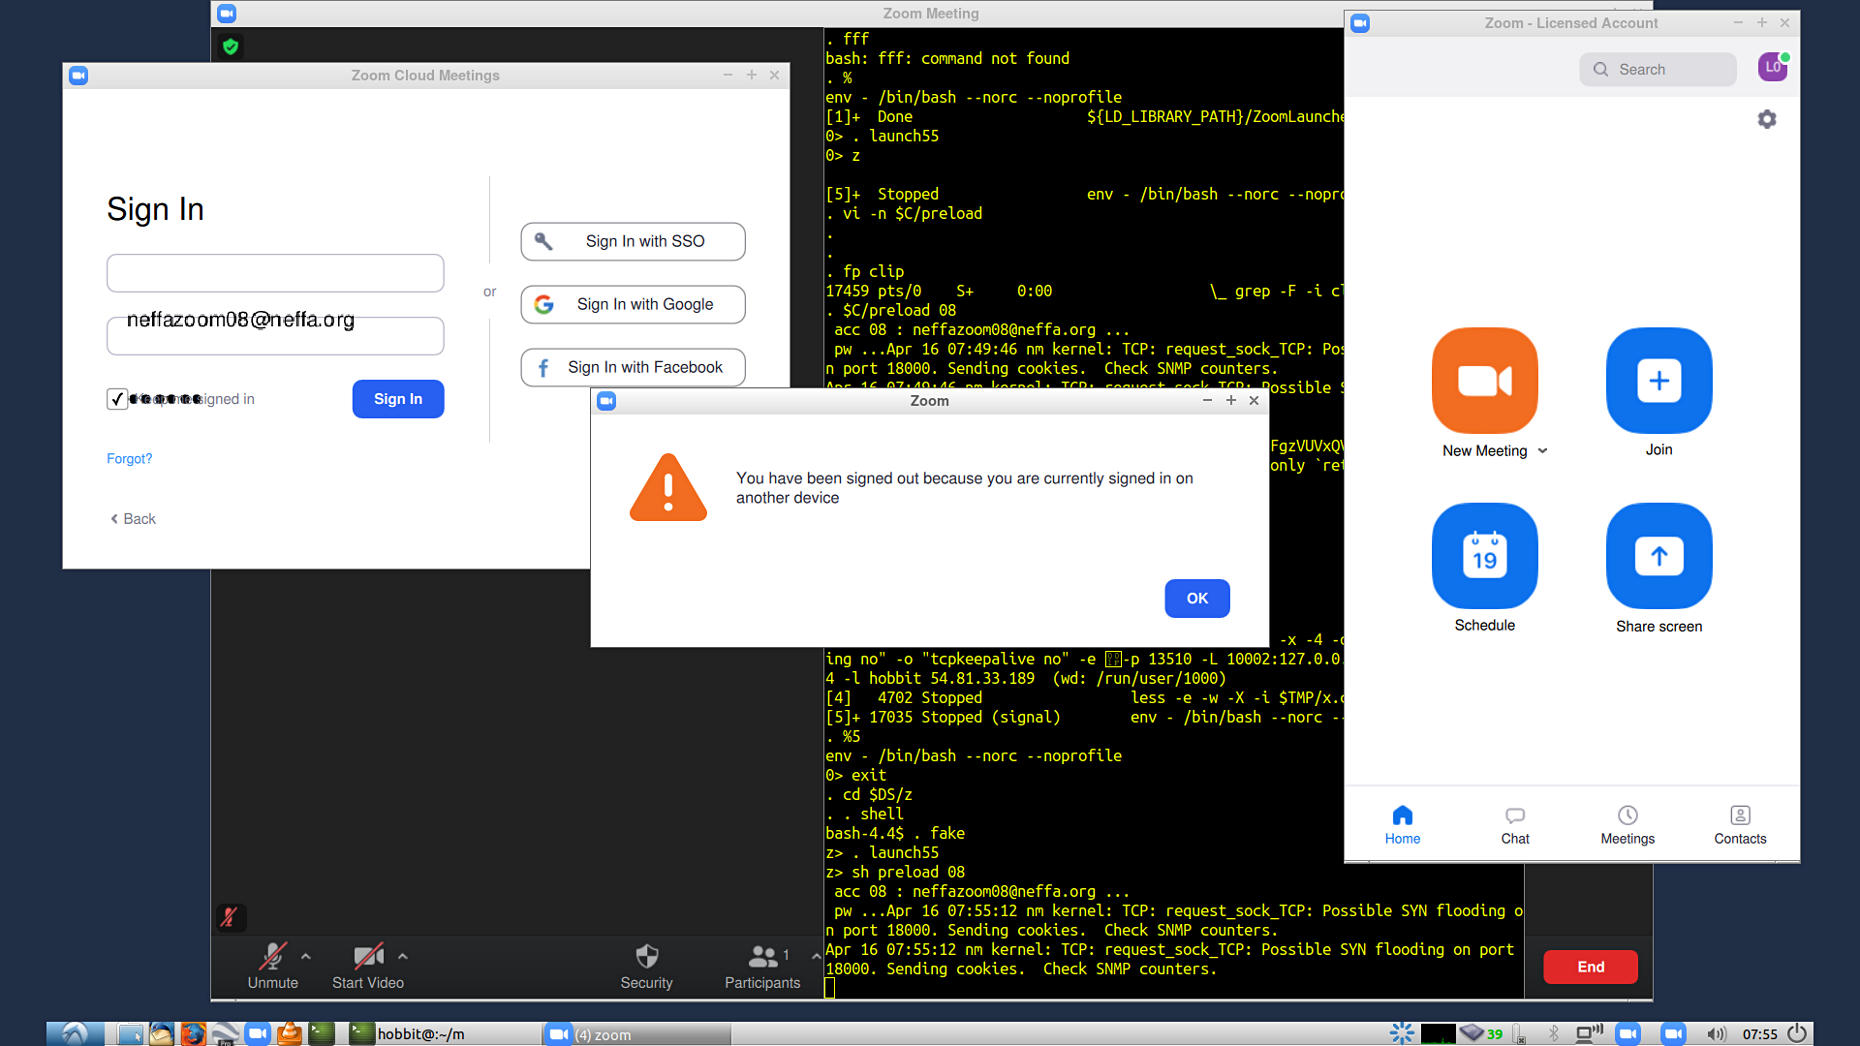Expand the New Meeting dropdown arrow
1860x1046 pixels.
coord(1542,451)
